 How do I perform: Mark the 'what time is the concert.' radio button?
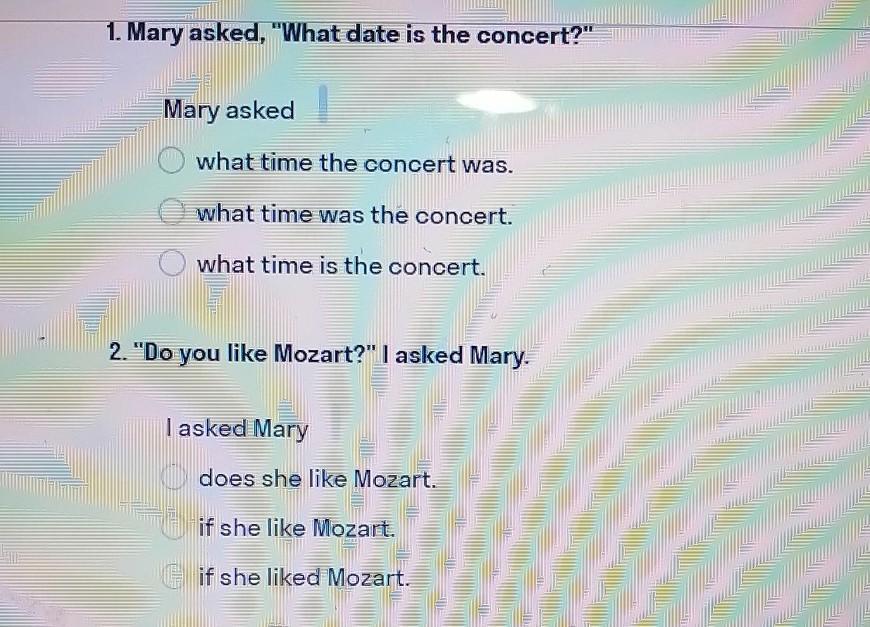173,265
